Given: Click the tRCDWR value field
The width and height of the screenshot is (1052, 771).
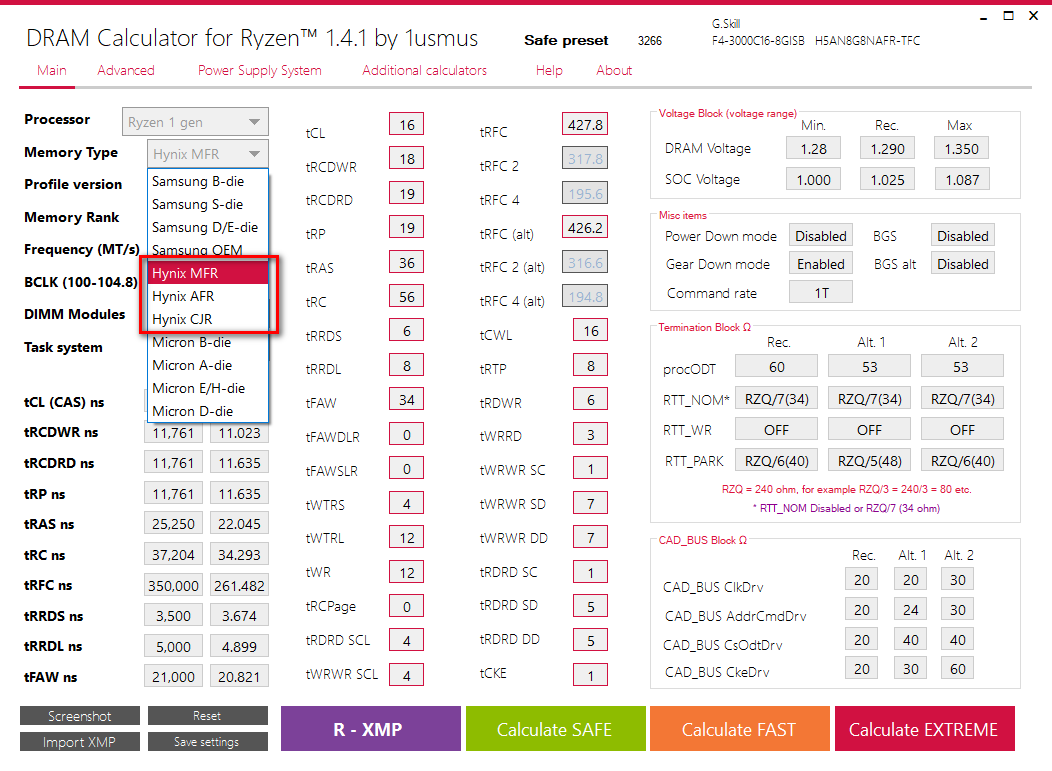Looking at the screenshot, I should point(407,159).
